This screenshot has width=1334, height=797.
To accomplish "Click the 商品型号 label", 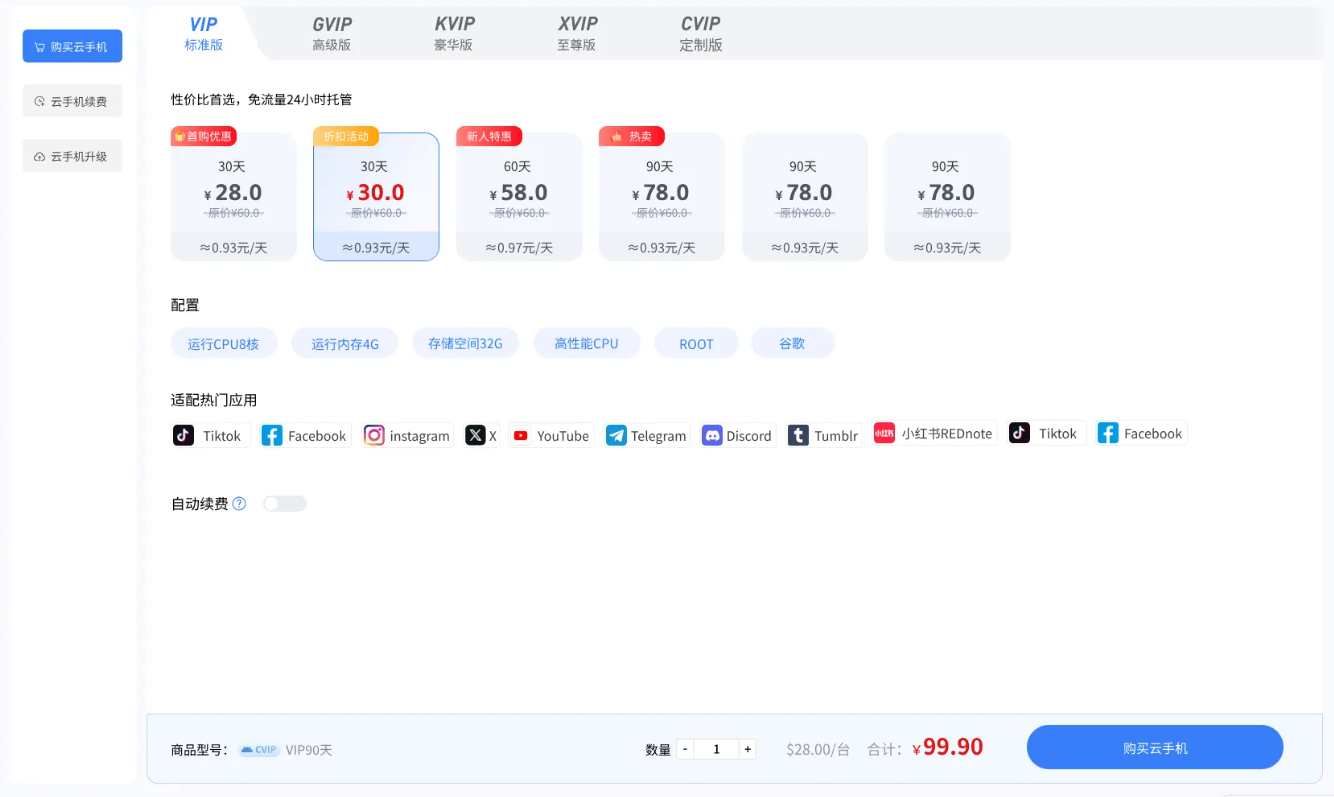I will click(198, 749).
